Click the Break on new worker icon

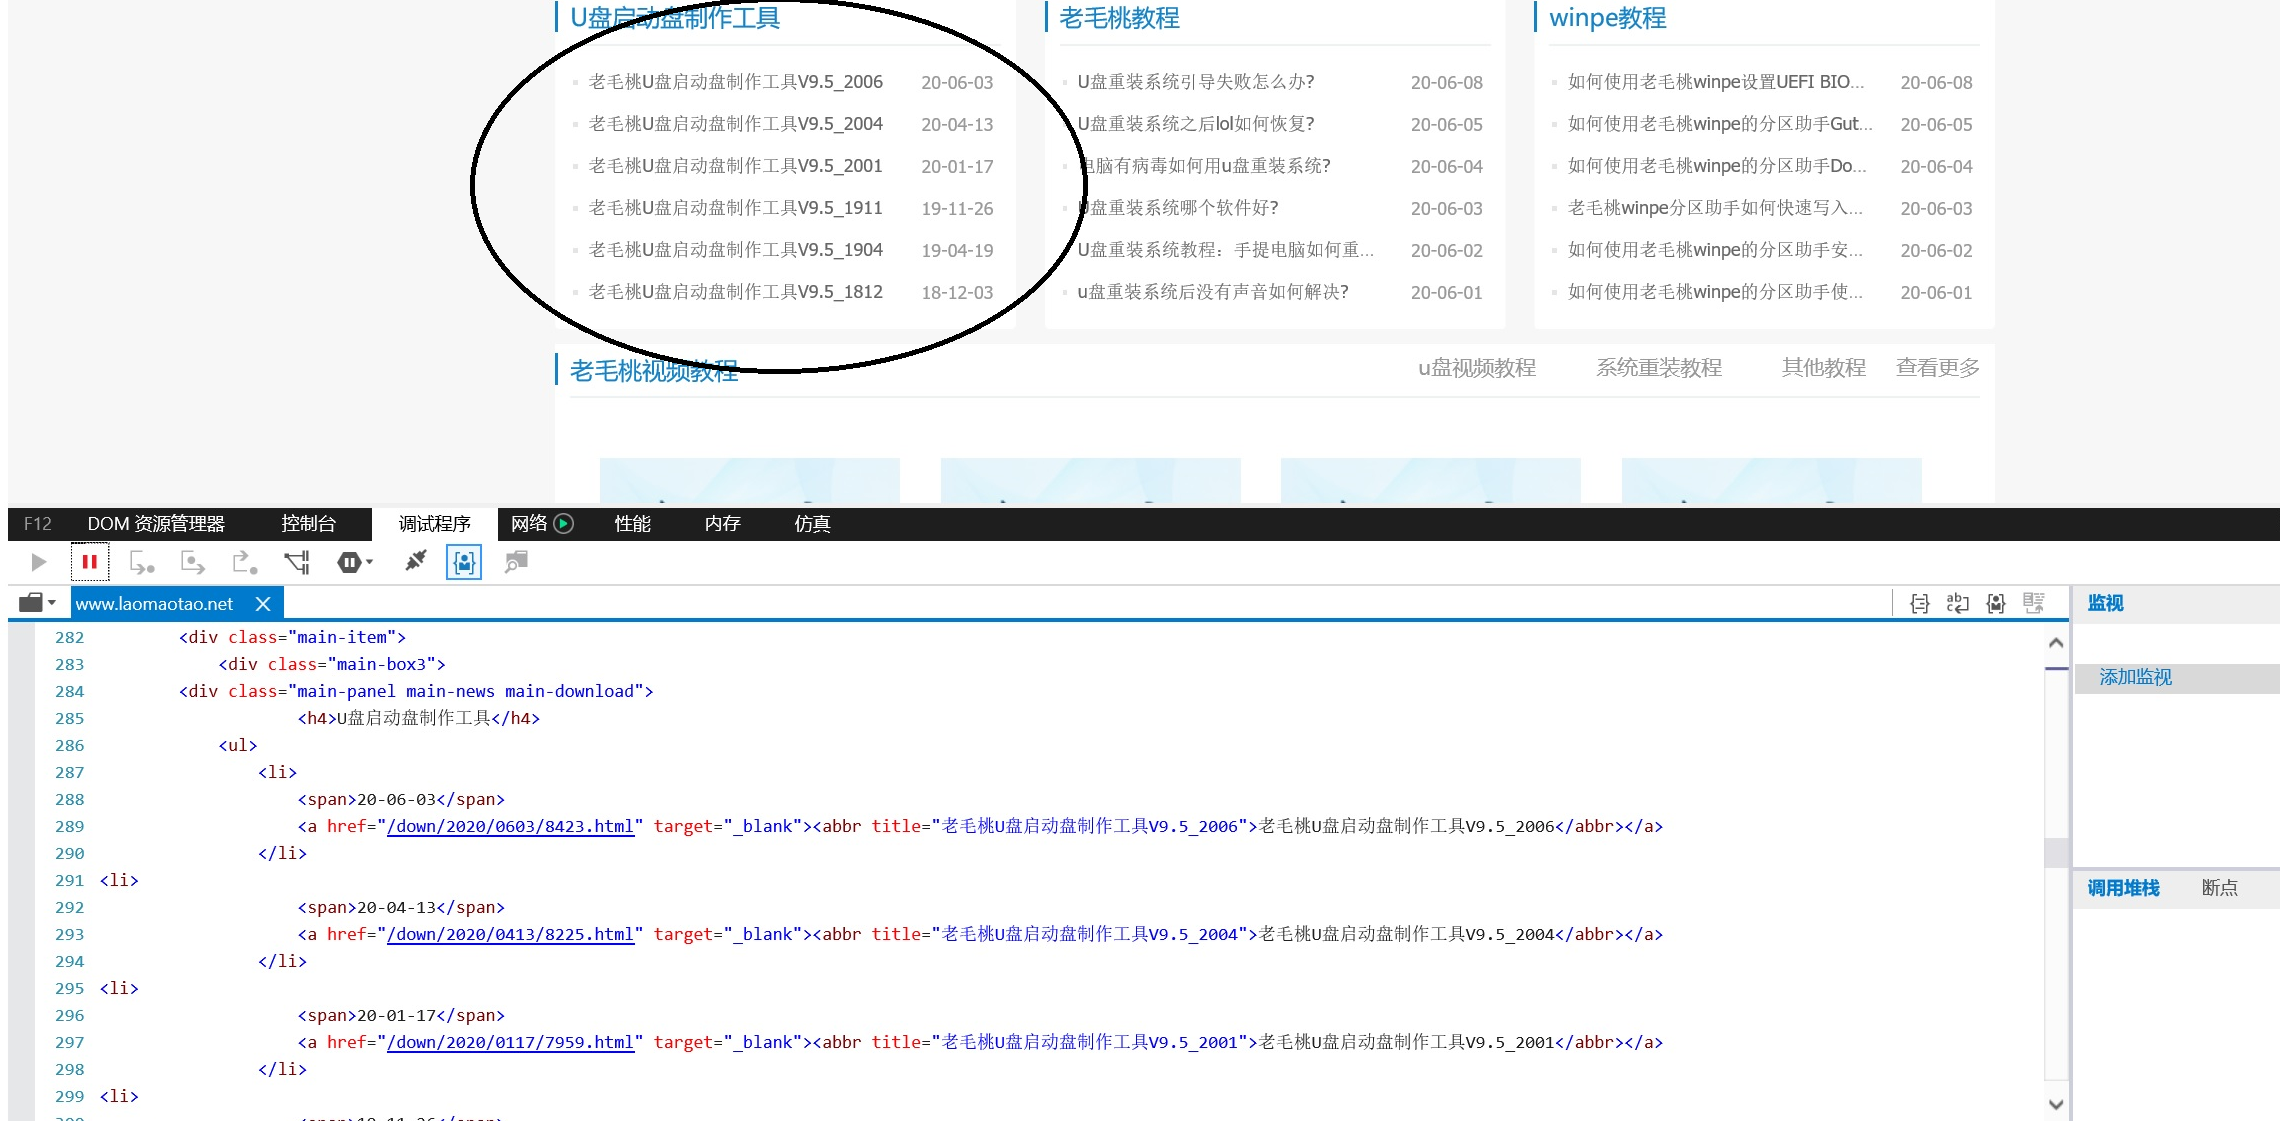[x=297, y=562]
